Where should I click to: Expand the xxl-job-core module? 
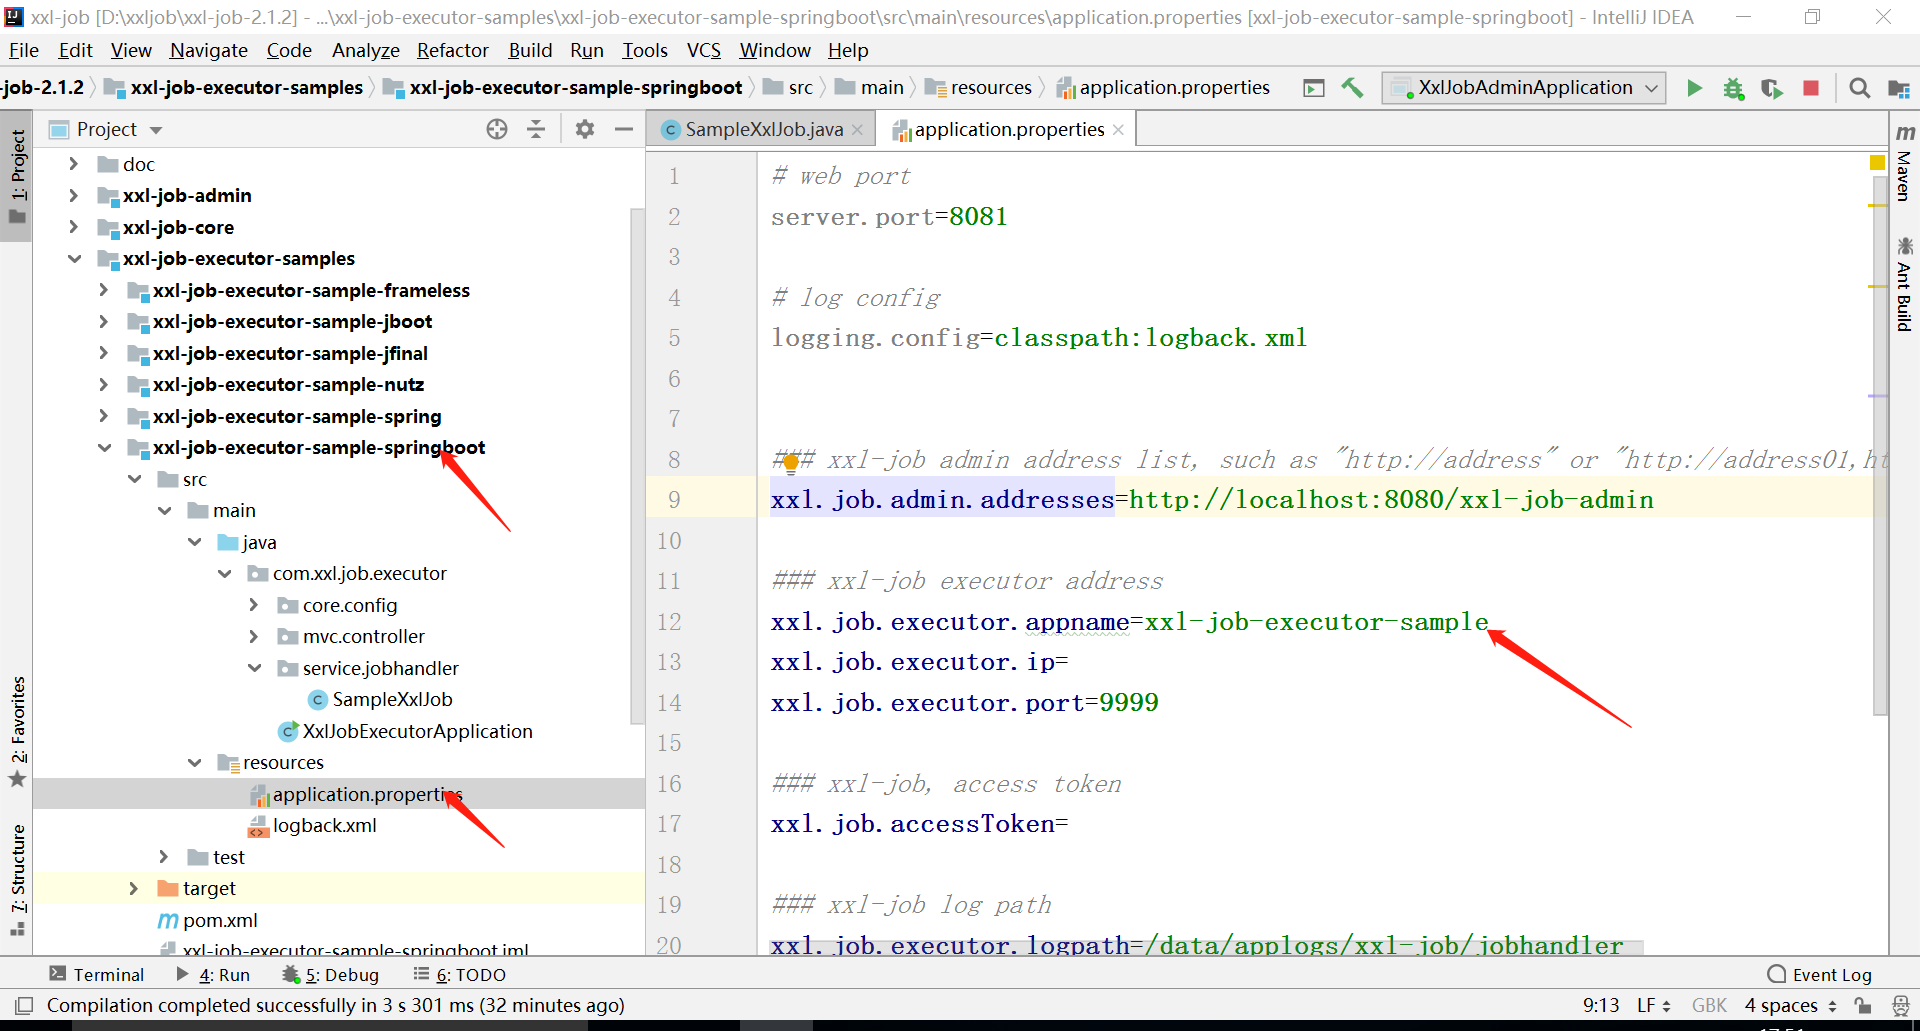[74, 227]
